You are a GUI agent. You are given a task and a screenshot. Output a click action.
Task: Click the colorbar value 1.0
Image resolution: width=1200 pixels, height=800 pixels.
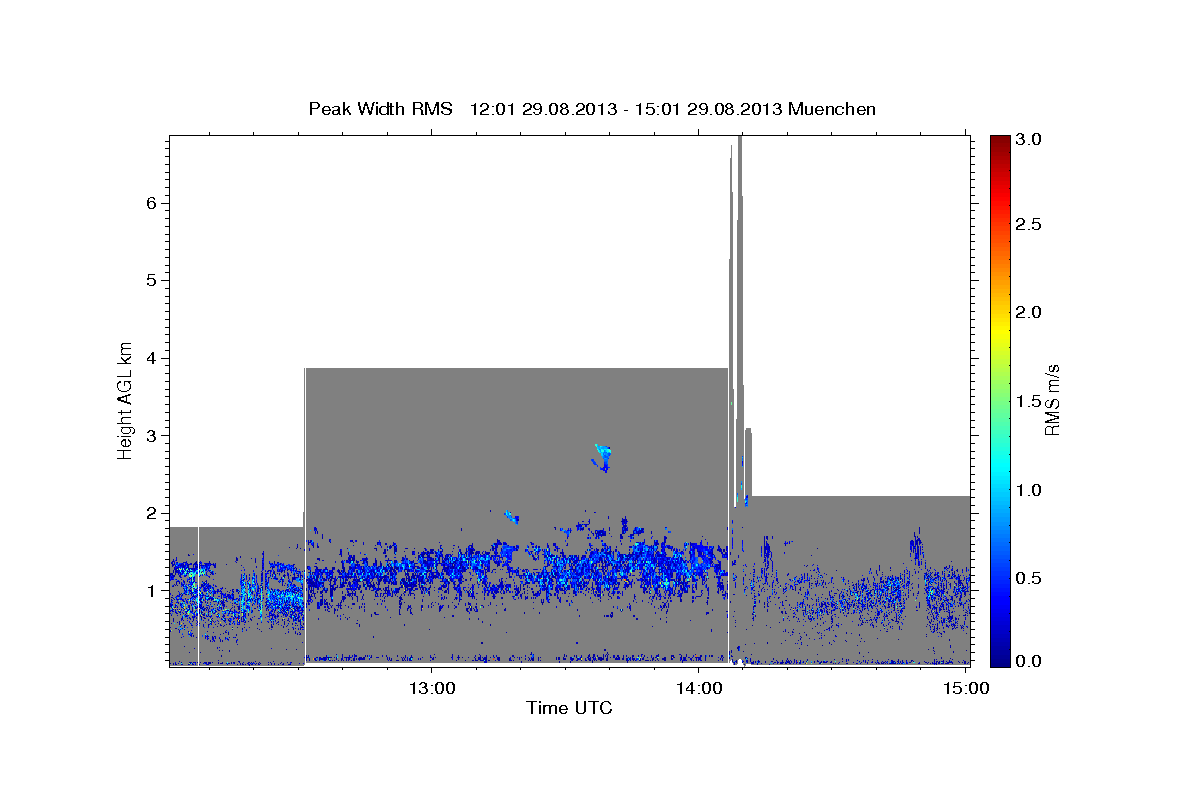pos(1029,490)
